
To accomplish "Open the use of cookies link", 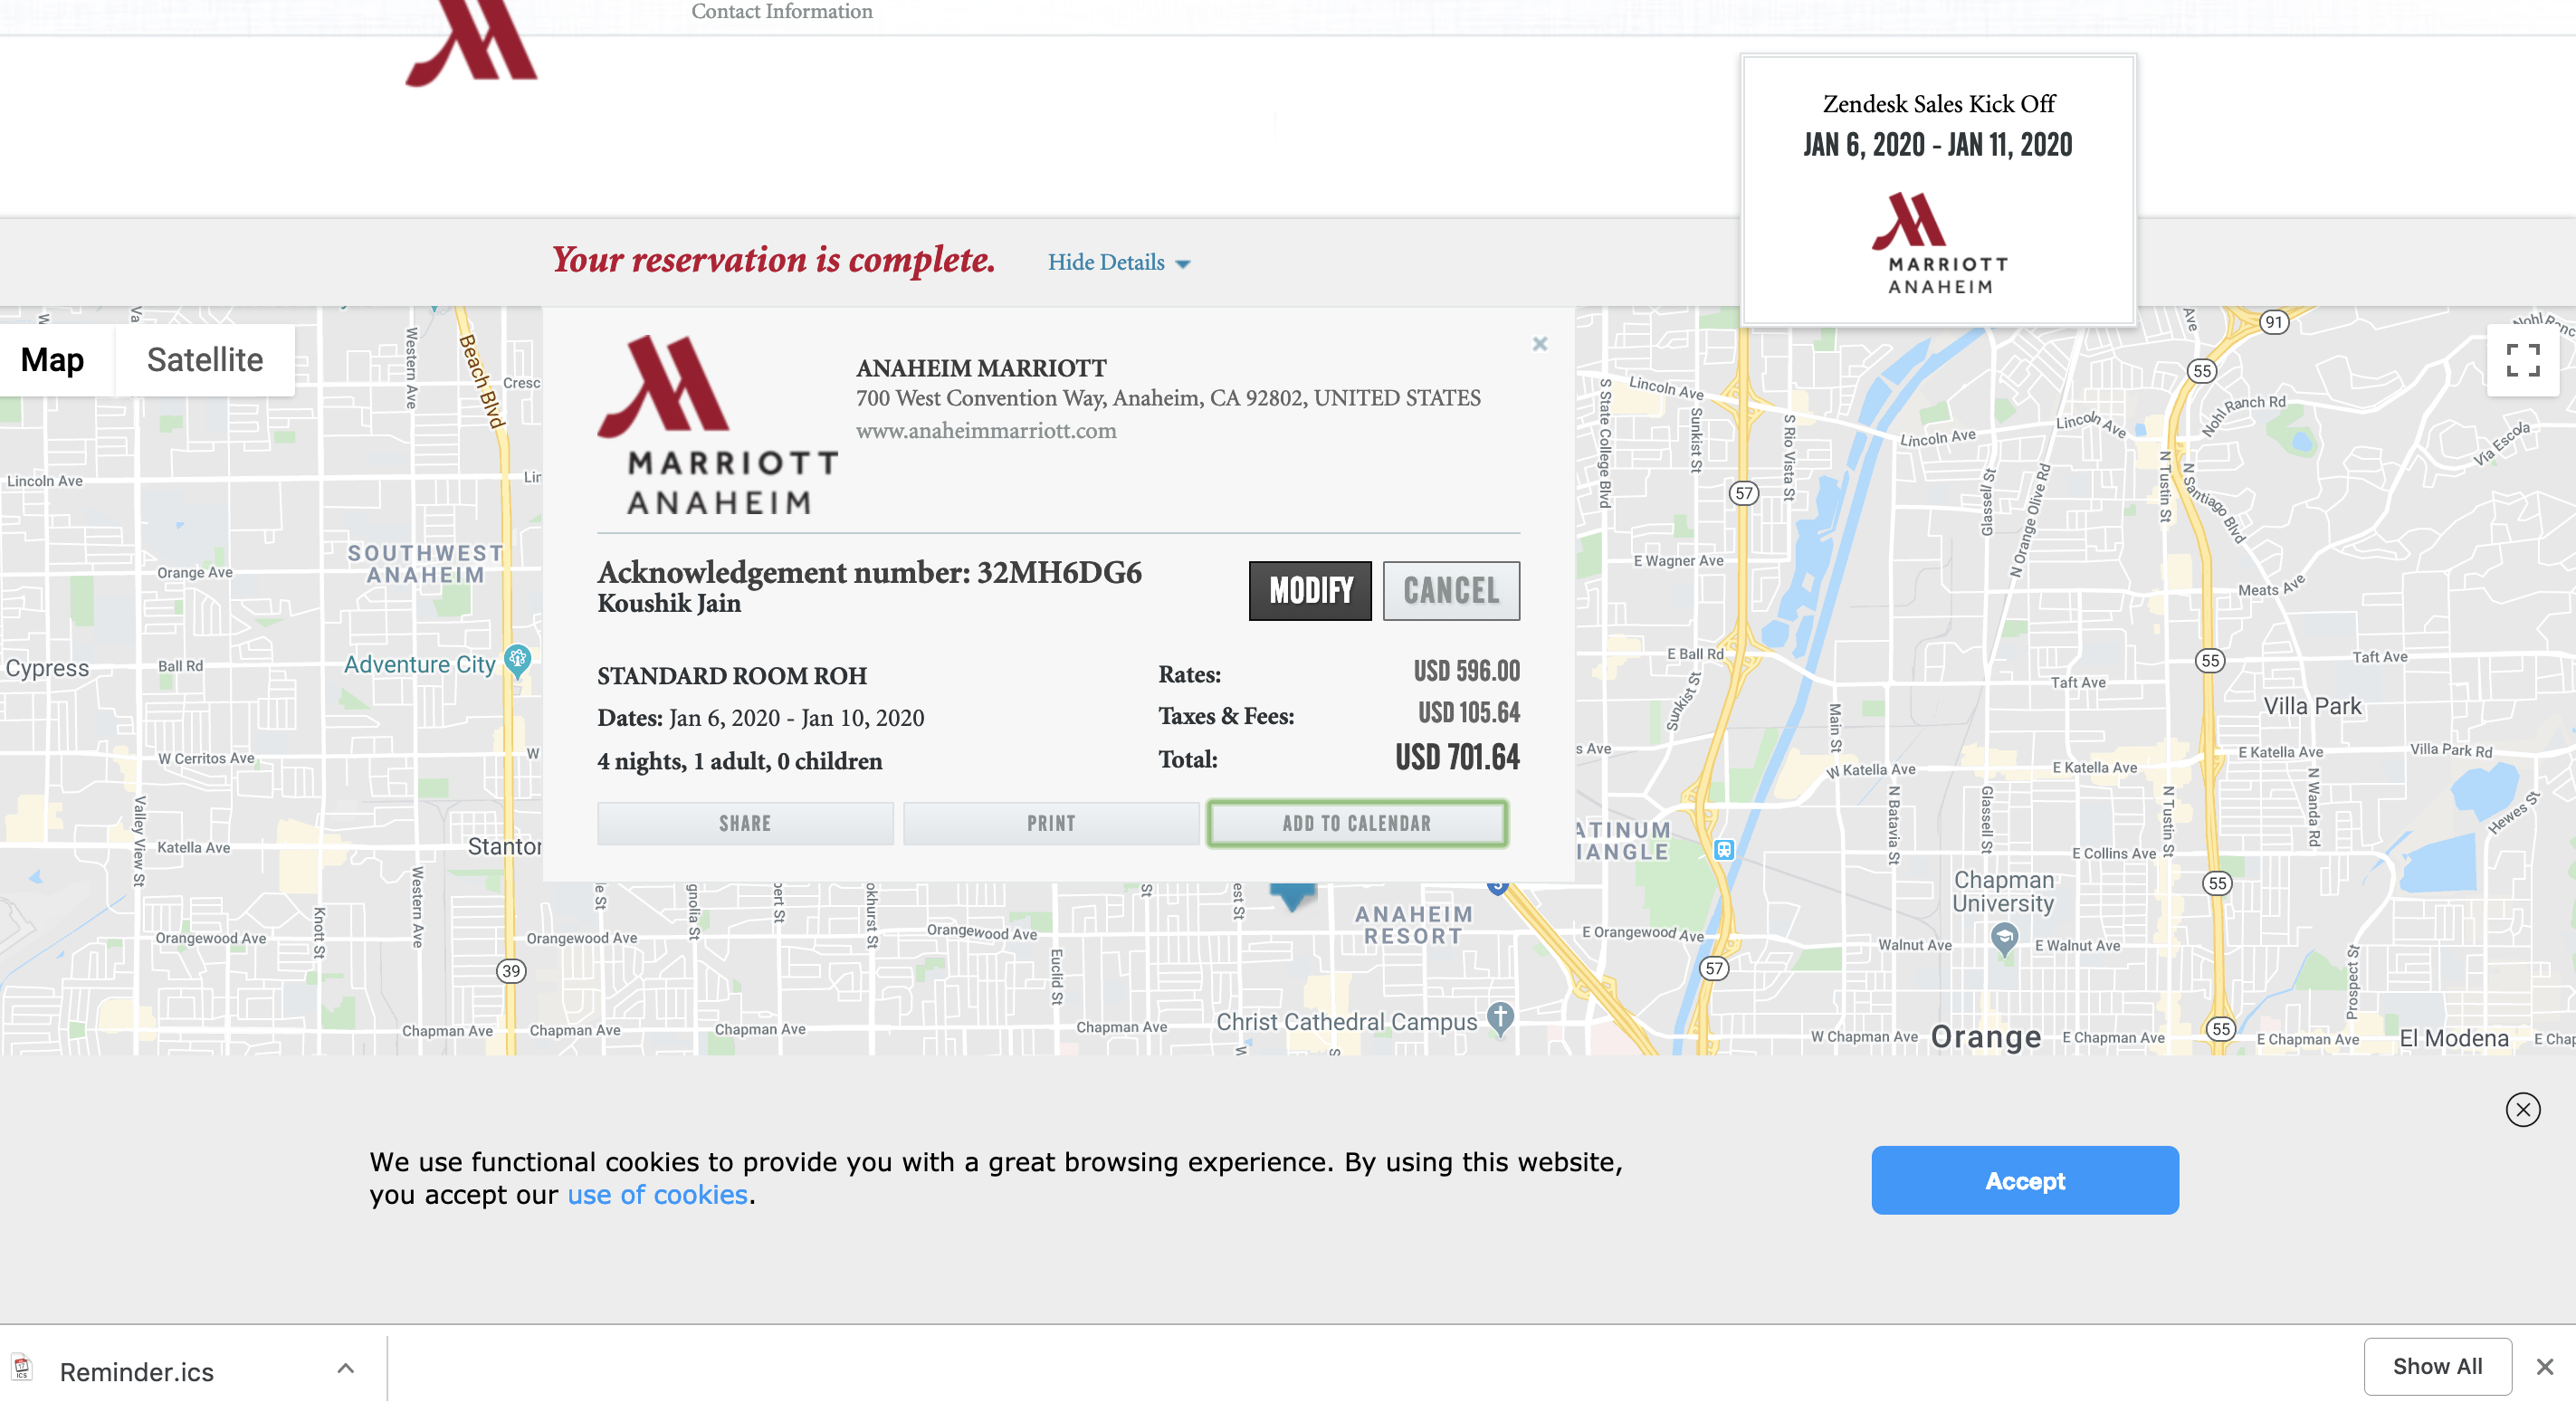I will (657, 1195).
